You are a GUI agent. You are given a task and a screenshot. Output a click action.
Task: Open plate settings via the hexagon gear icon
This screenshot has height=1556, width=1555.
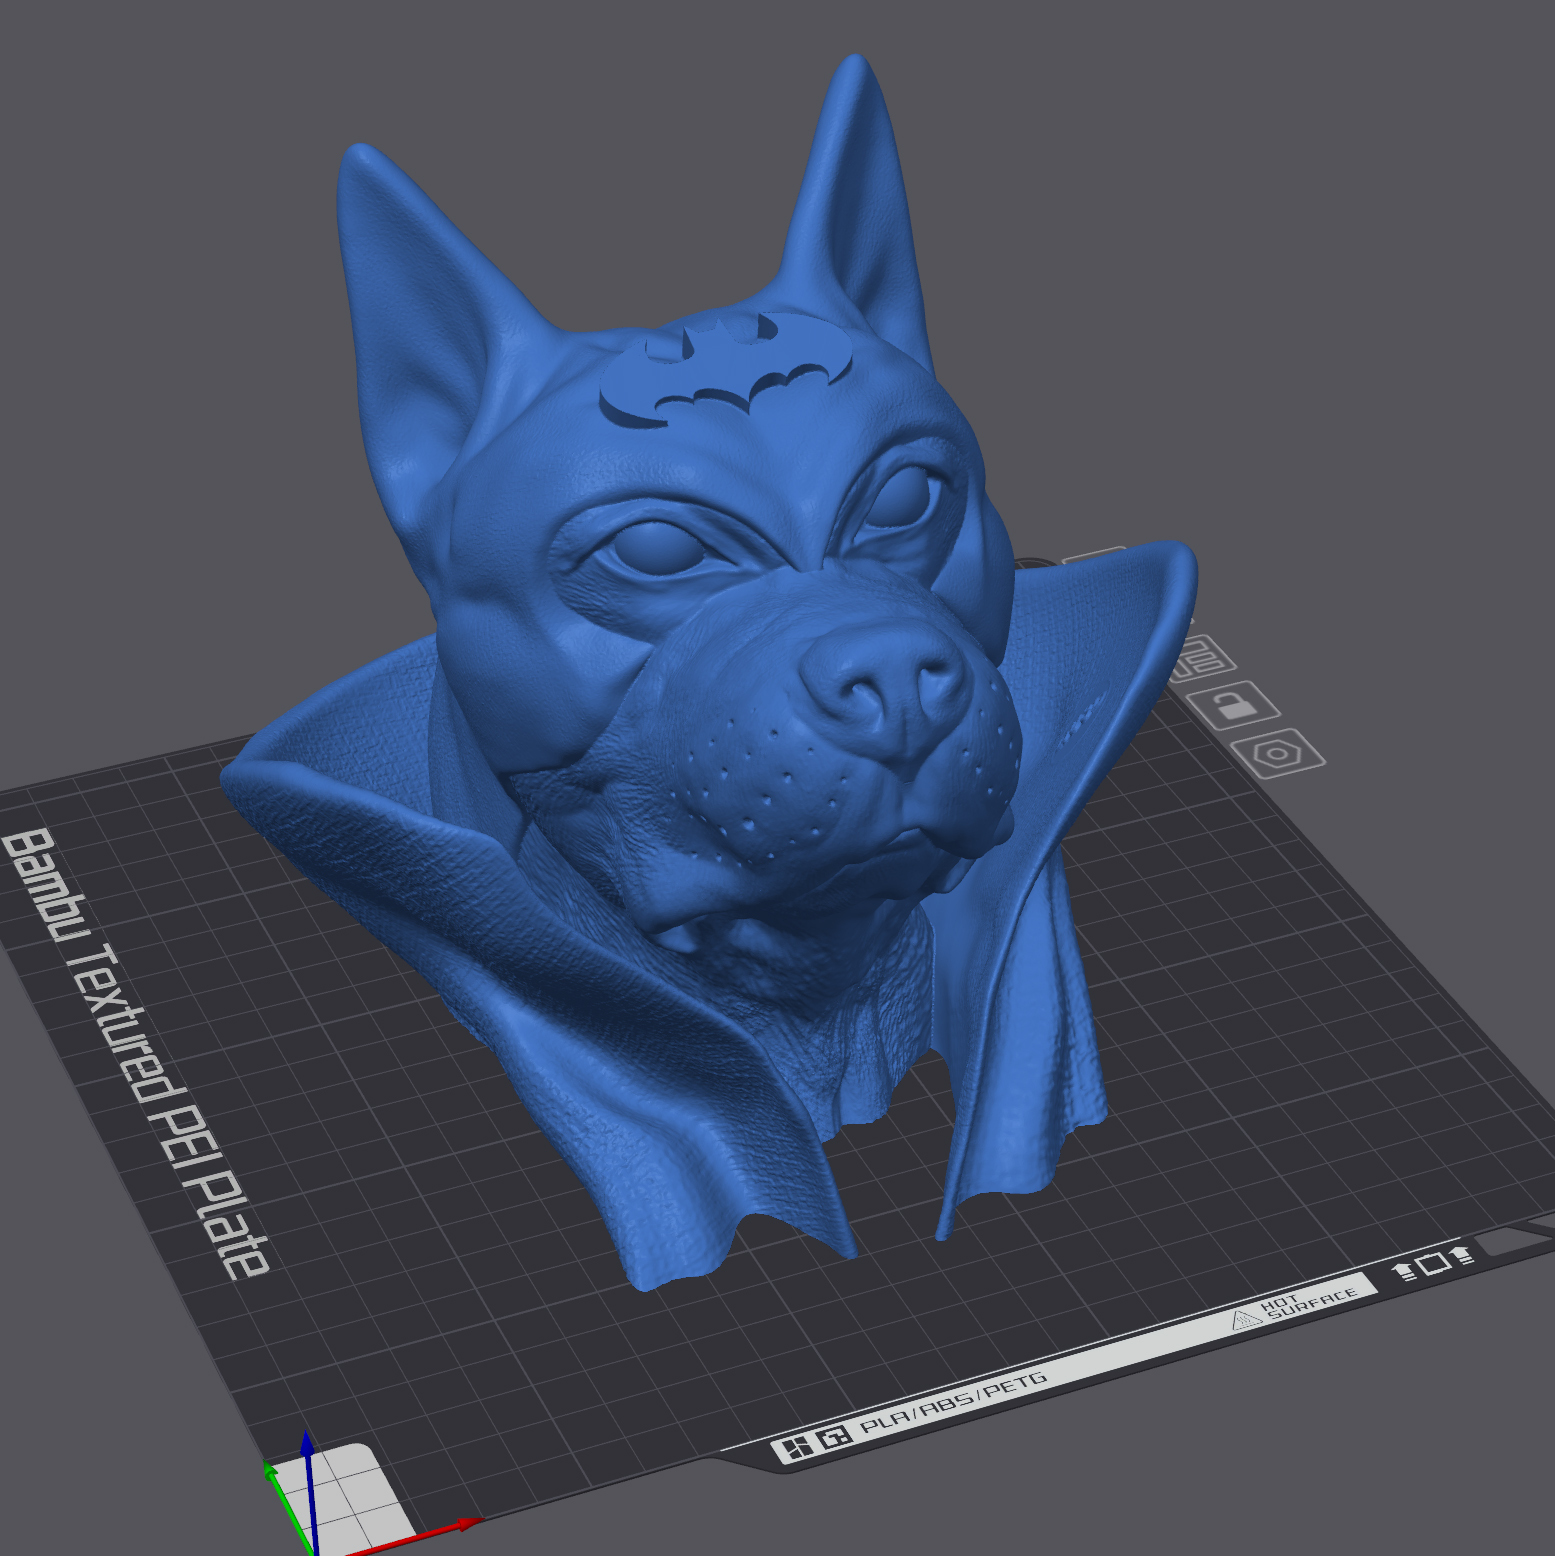(1278, 753)
